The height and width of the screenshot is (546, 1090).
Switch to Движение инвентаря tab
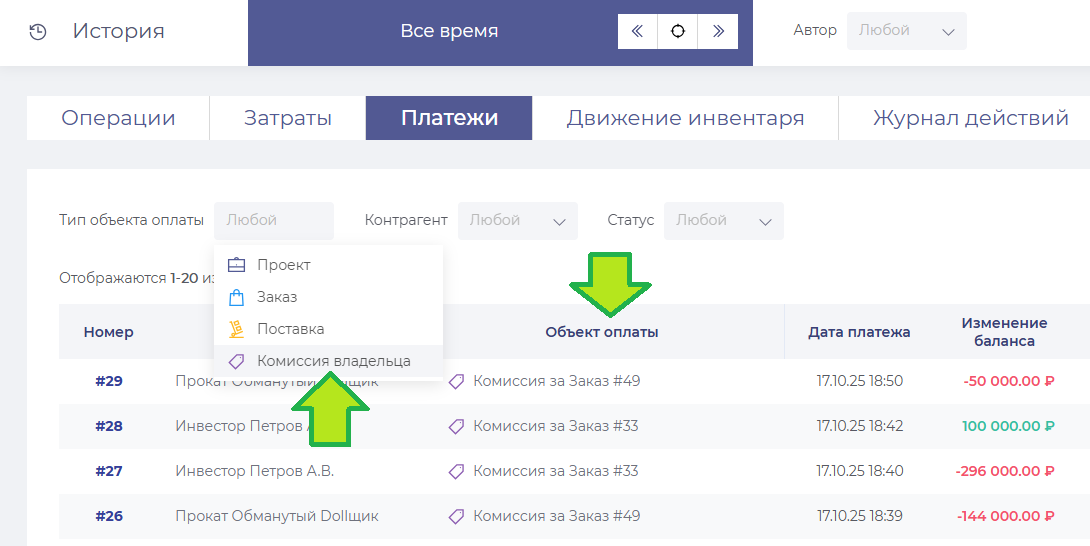(x=685, y=118)
